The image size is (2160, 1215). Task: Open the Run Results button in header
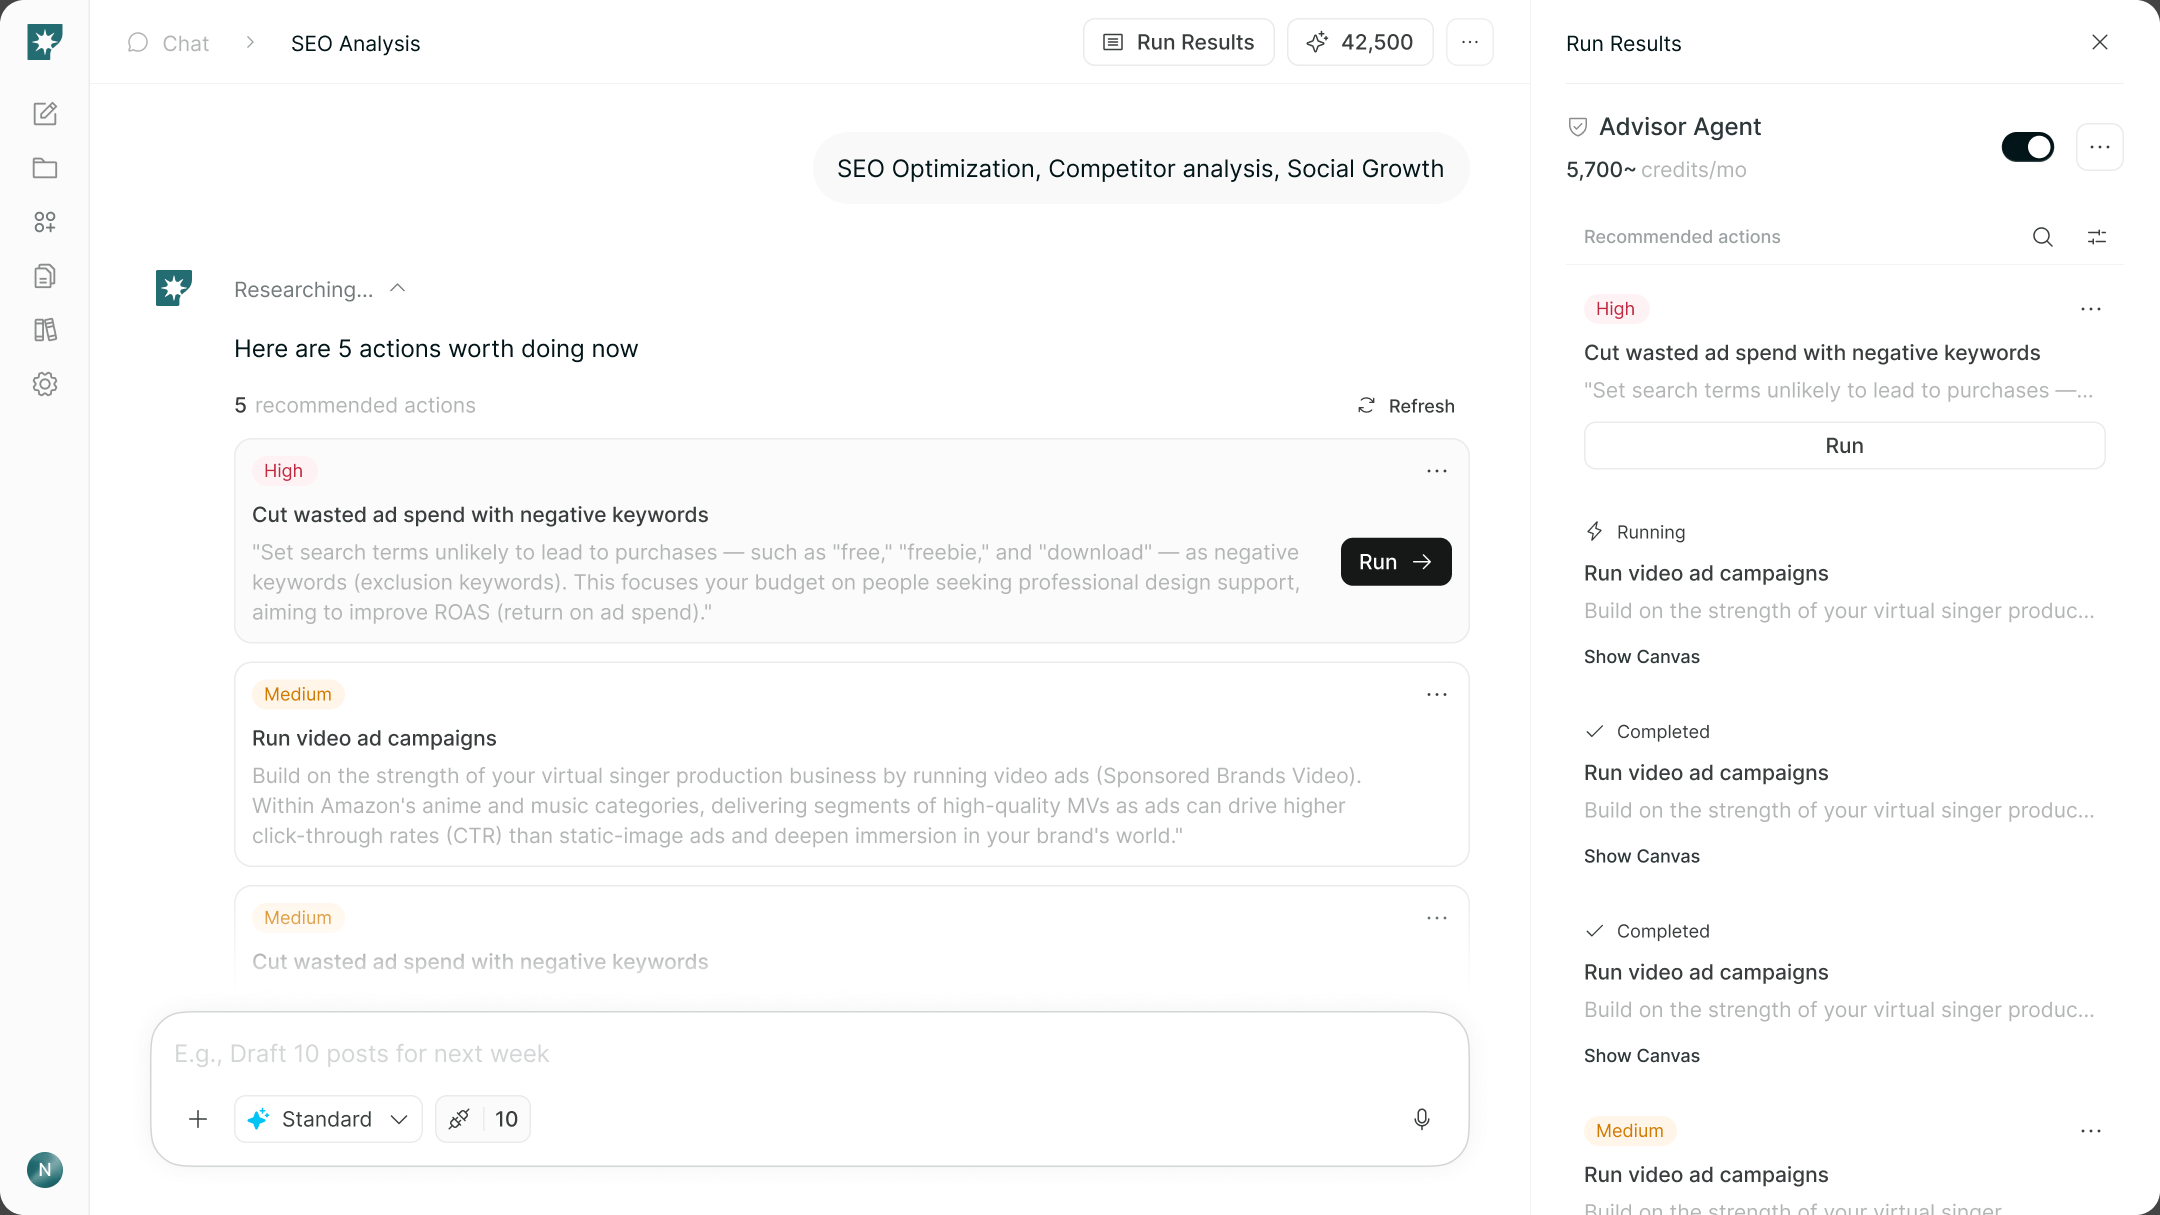[x=1179, y=42]
